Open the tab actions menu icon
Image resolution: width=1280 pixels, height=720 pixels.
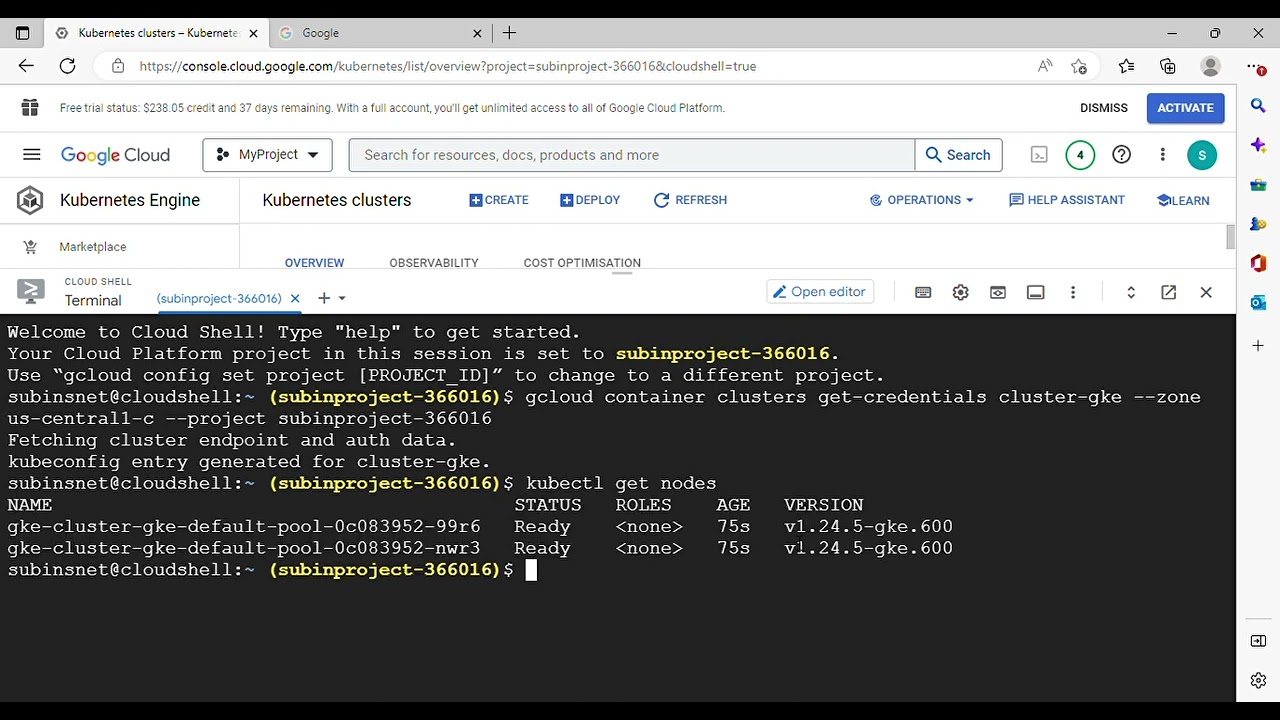[x=23, y=33]
